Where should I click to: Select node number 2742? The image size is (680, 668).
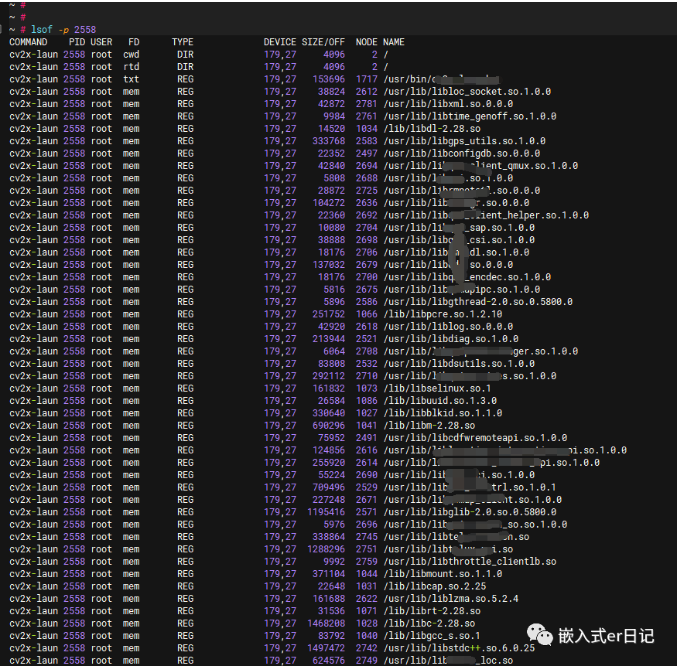[x=366, y=648]
